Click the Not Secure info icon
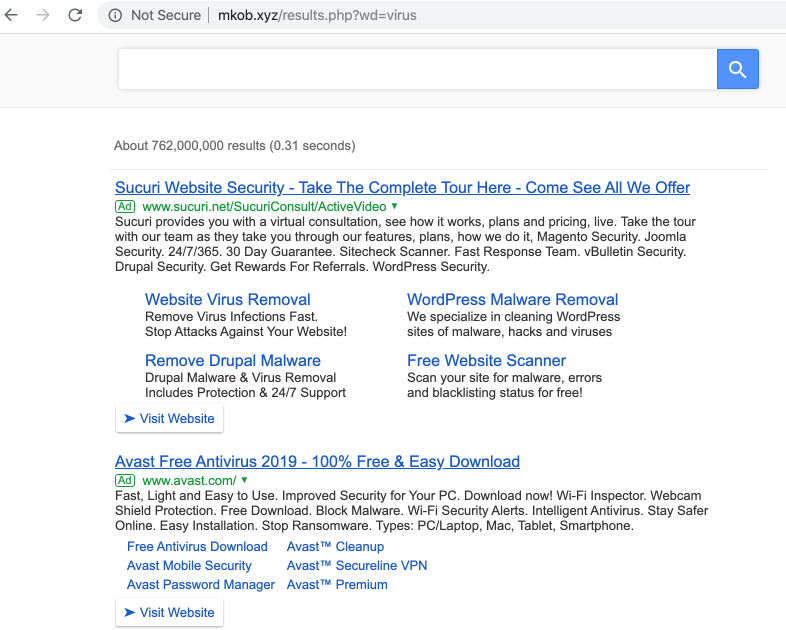The image size is (786, 630). pyautogui.click(x=114, y=16)
